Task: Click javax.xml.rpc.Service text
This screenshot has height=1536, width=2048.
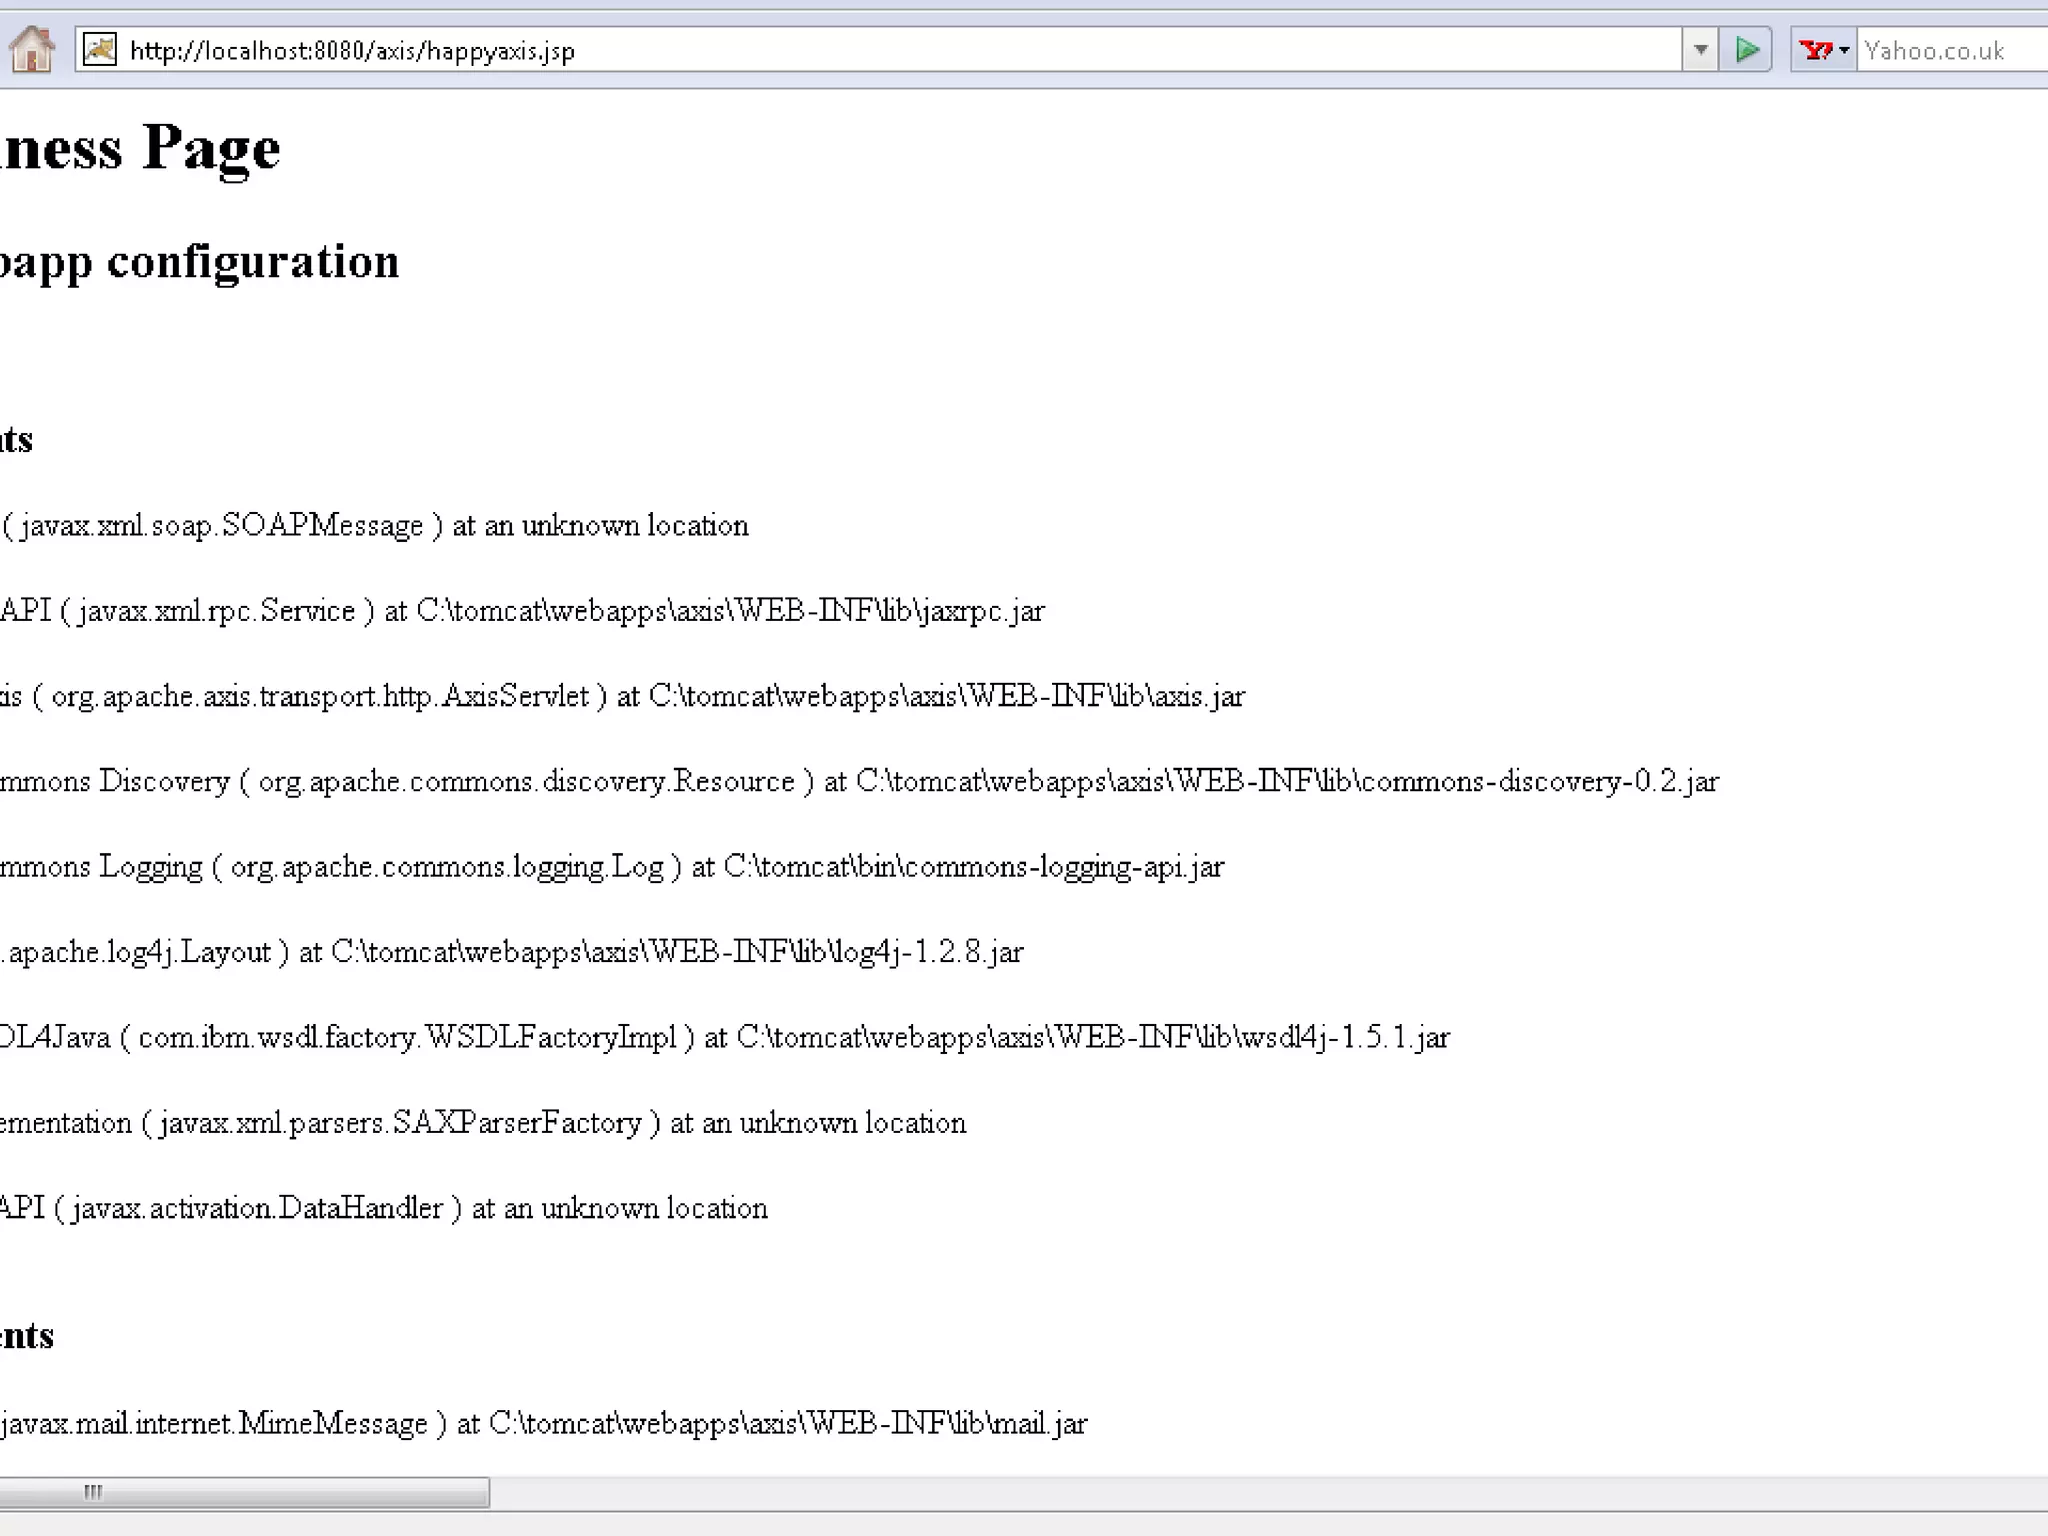Action: point(217,610)
